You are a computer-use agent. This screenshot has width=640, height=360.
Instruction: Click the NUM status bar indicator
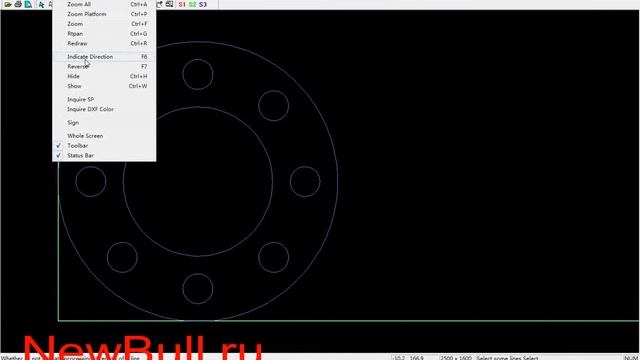[631, 358]
